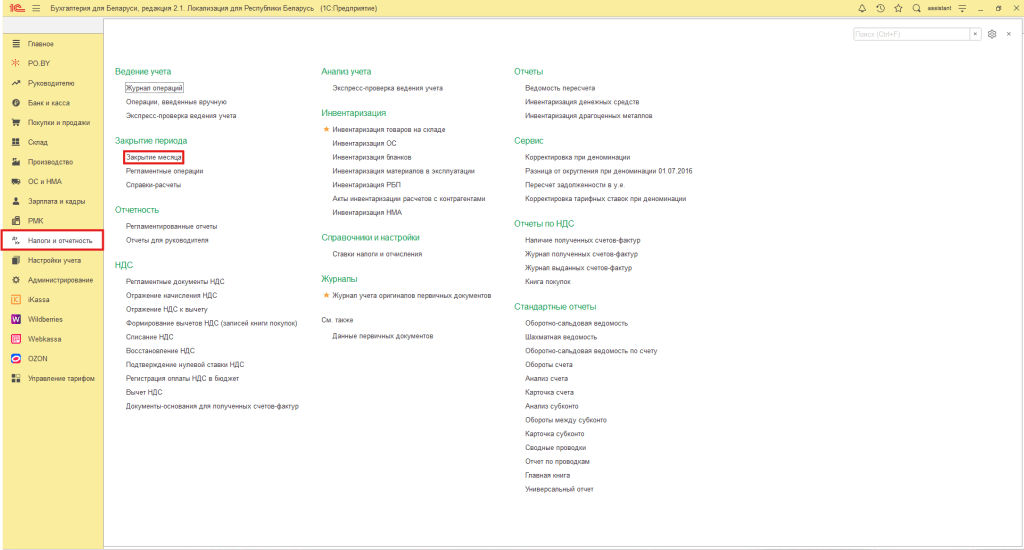Clear the search field with x button
Screen dimensions: 1024x550
[x=975, y=34]
